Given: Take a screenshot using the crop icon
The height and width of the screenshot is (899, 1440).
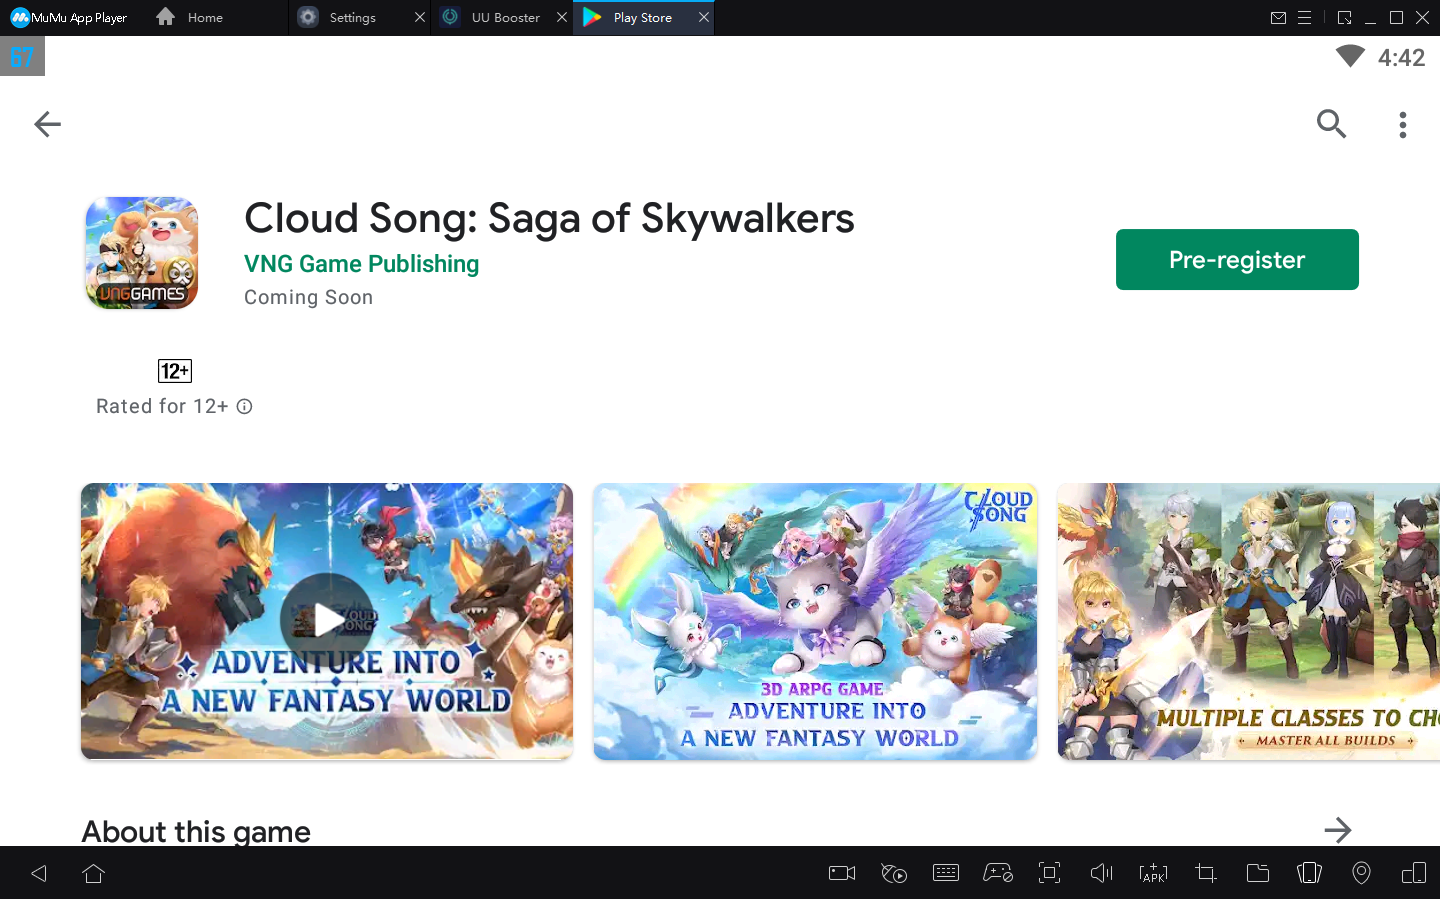Looking at the screenshot, I should pos(1205,872).
